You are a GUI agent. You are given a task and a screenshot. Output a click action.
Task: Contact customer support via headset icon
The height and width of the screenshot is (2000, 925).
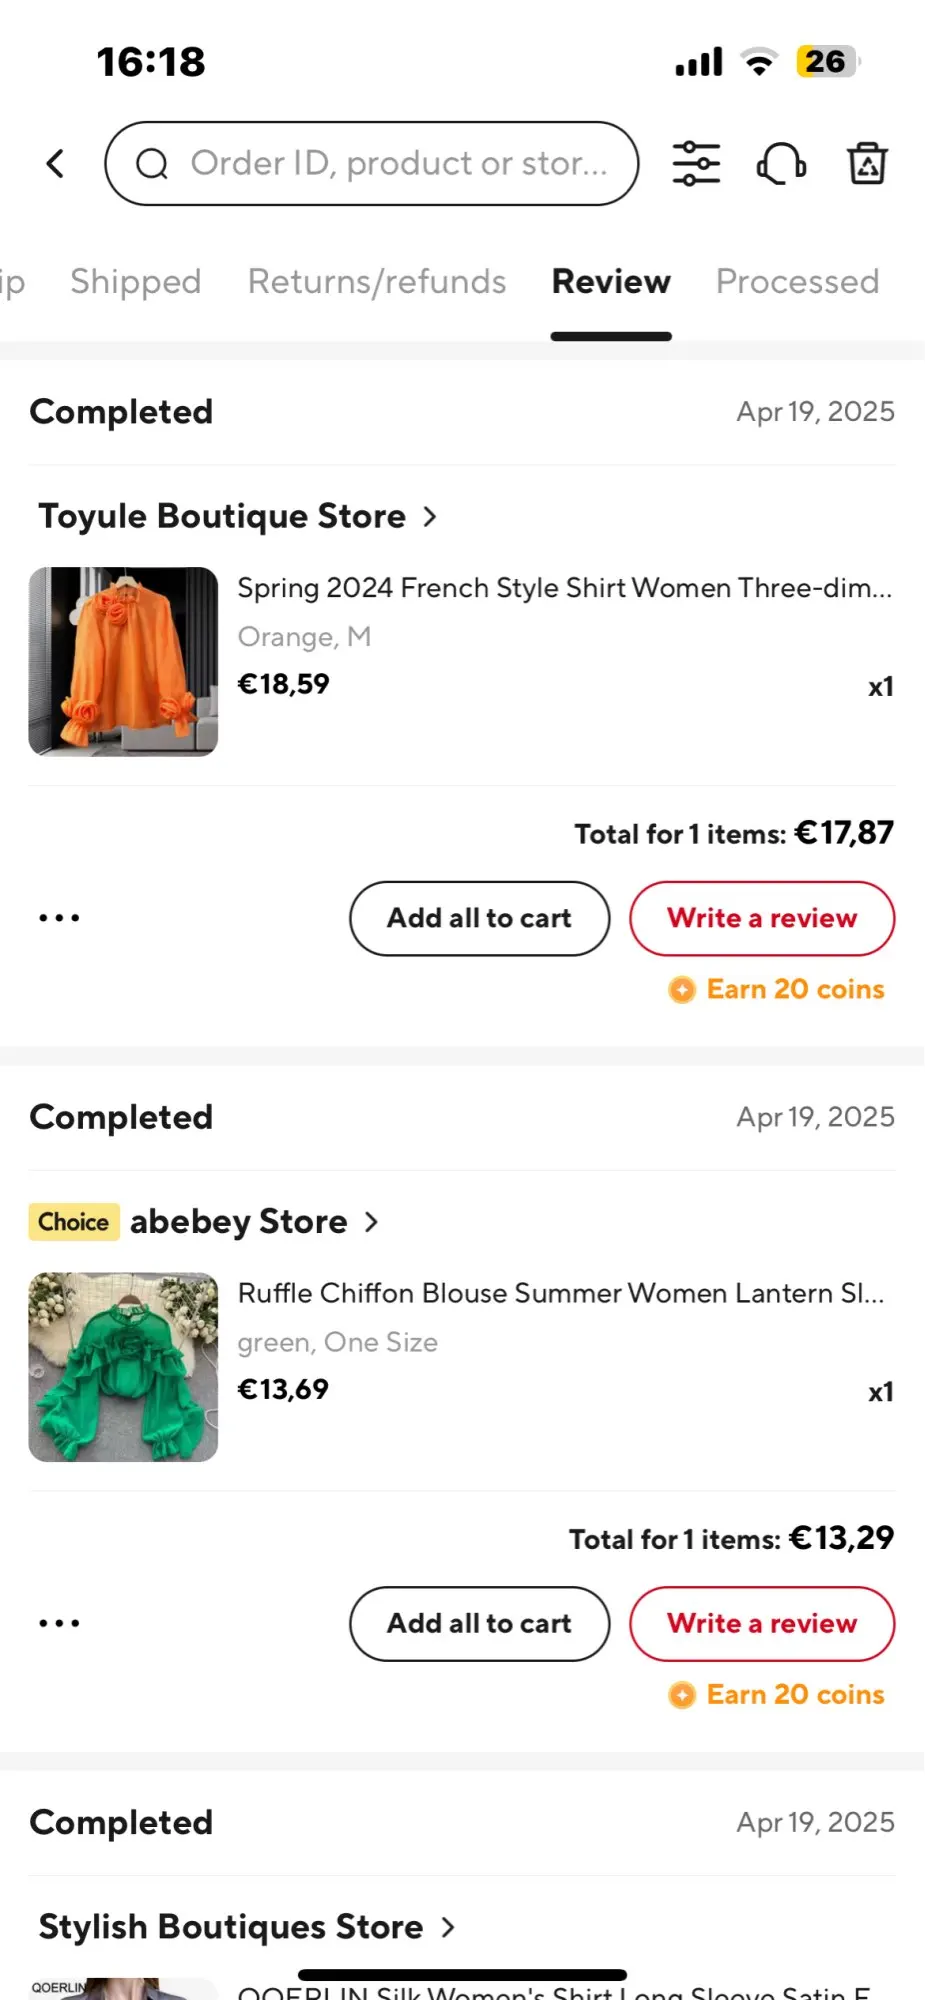point(781,164)
